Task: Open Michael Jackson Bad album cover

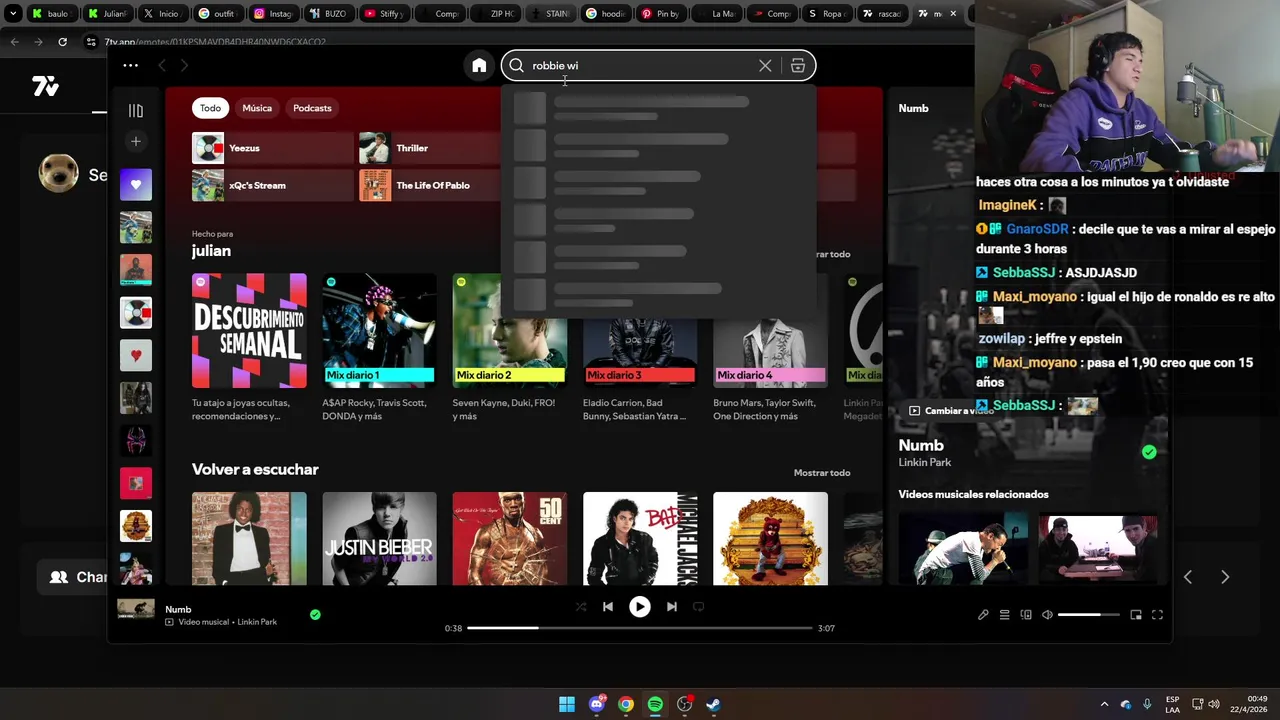Action: tap(640, 538)
